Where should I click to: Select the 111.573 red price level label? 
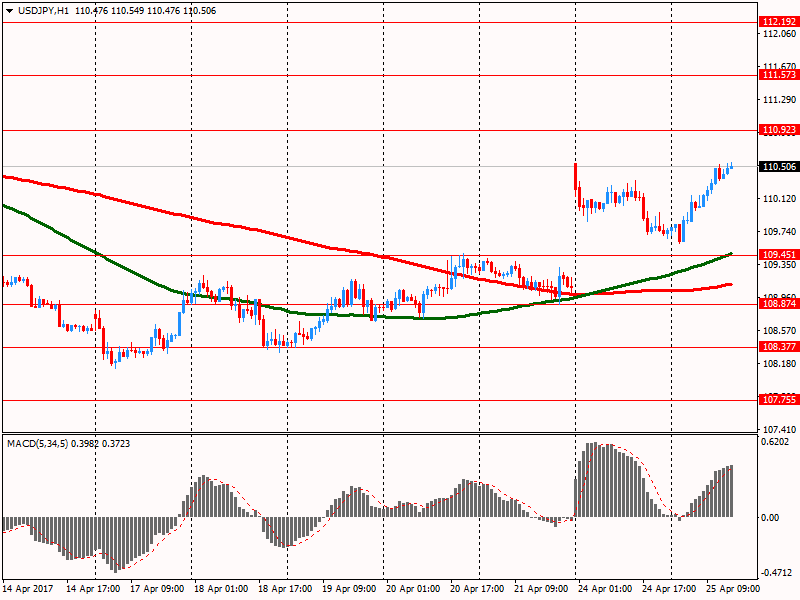[779, 75]
